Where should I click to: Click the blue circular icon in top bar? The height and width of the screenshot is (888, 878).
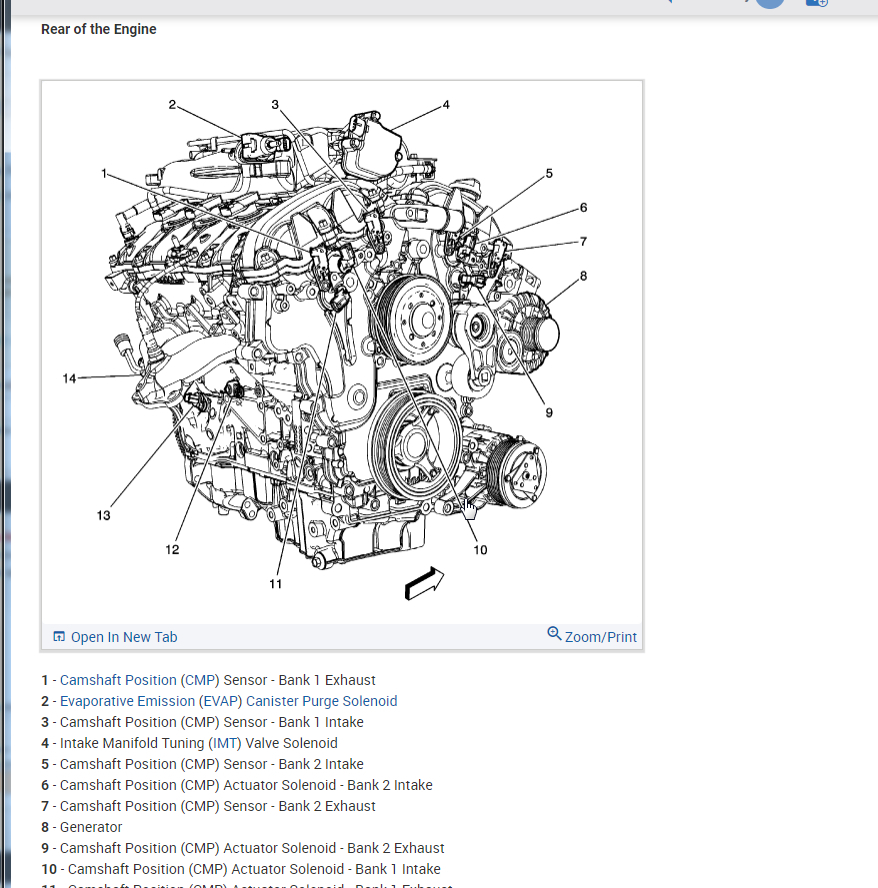(x=769, y=4)
